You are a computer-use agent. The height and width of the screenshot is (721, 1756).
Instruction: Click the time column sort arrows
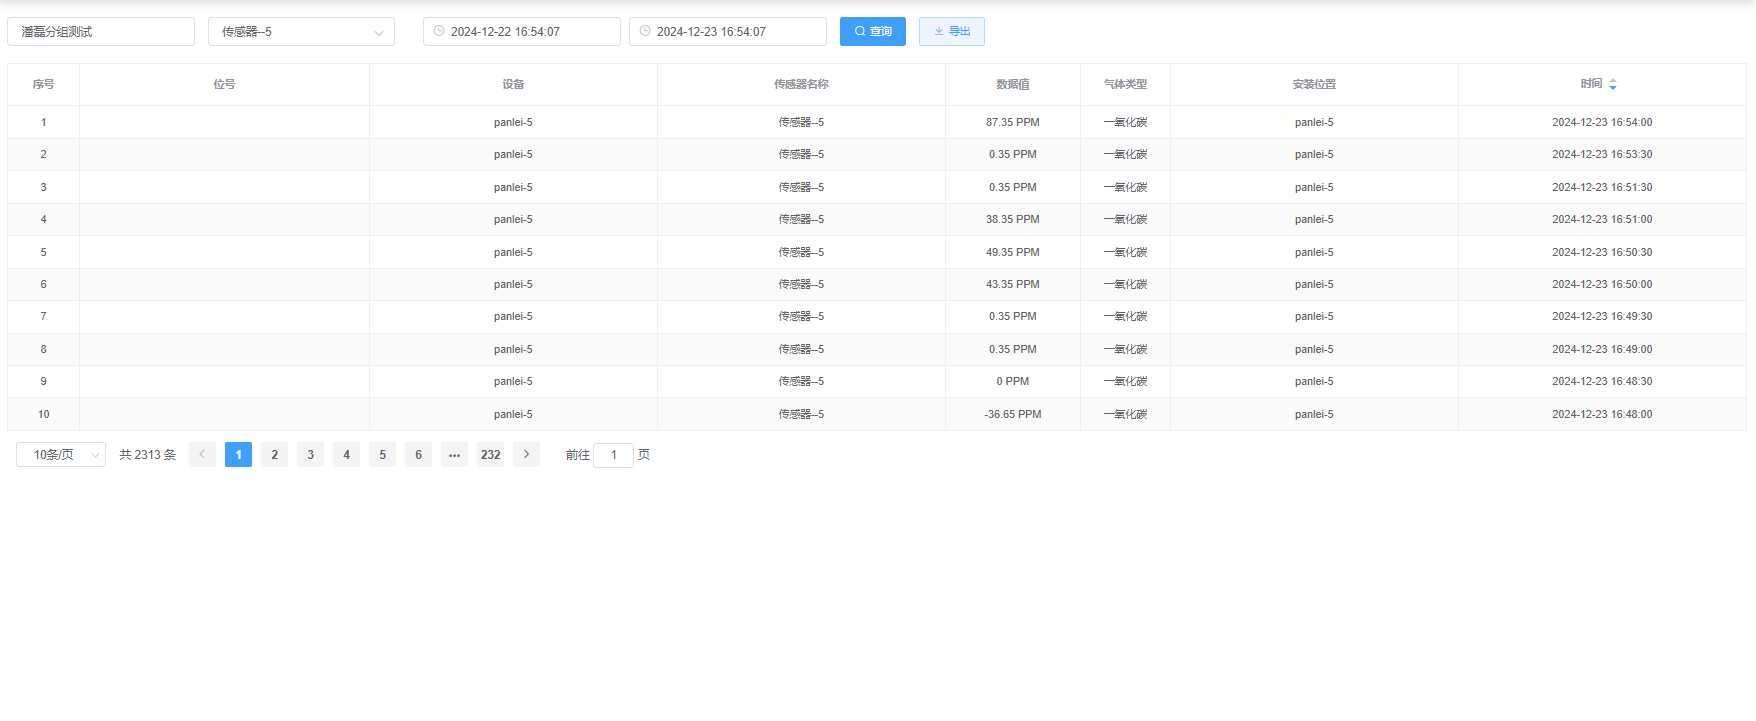point(1612,85)
